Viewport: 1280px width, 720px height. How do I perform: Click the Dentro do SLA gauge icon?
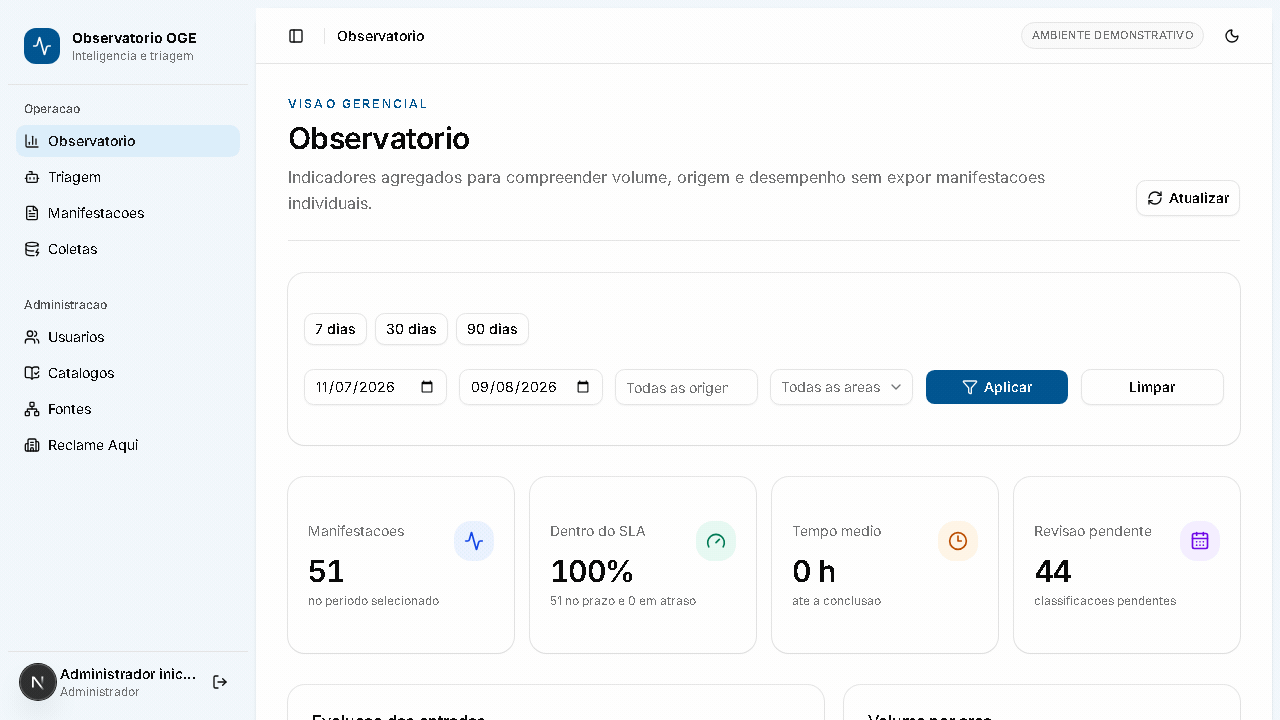716,541
